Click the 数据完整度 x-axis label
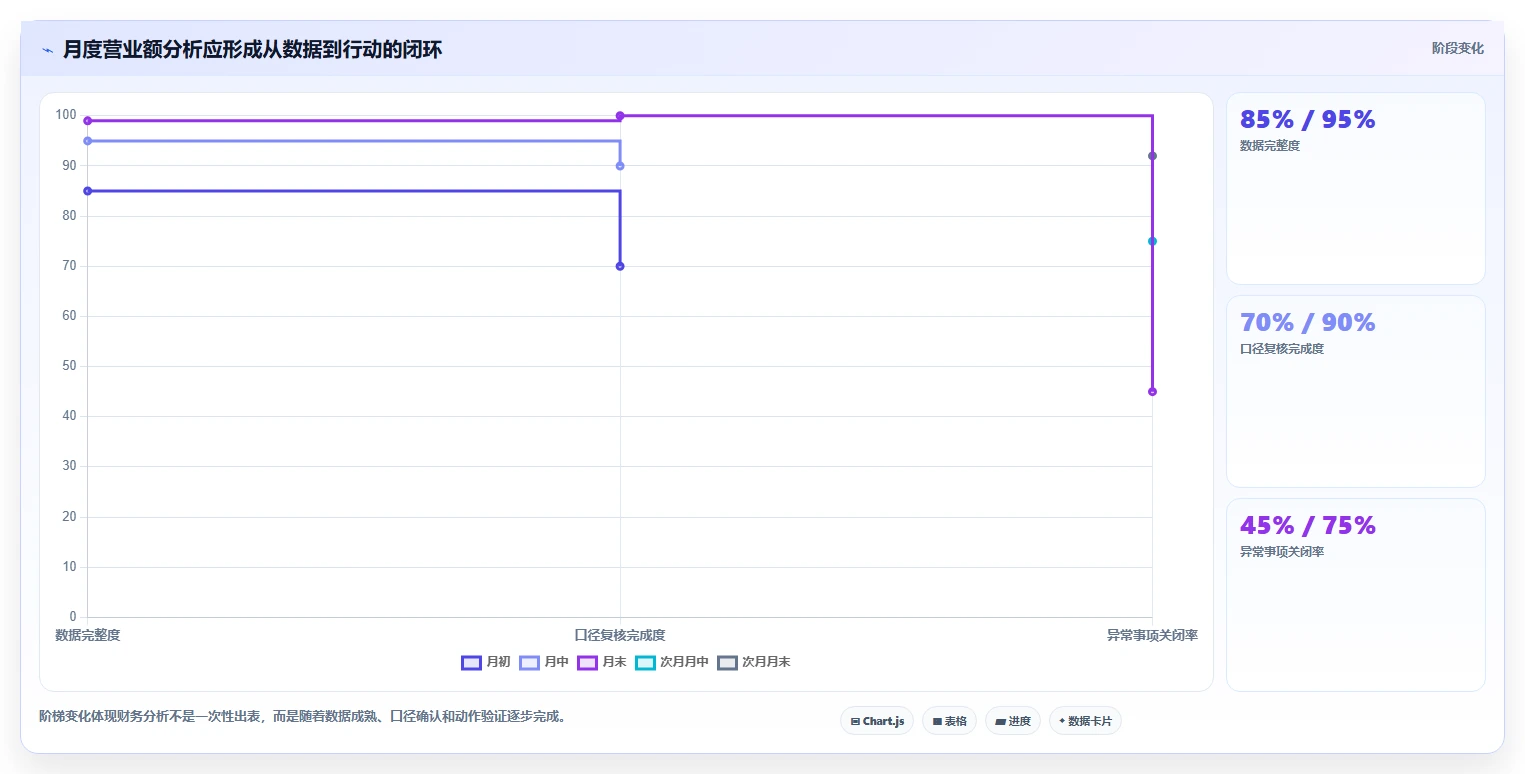1525x774 pixels. (x=88, y=635)
